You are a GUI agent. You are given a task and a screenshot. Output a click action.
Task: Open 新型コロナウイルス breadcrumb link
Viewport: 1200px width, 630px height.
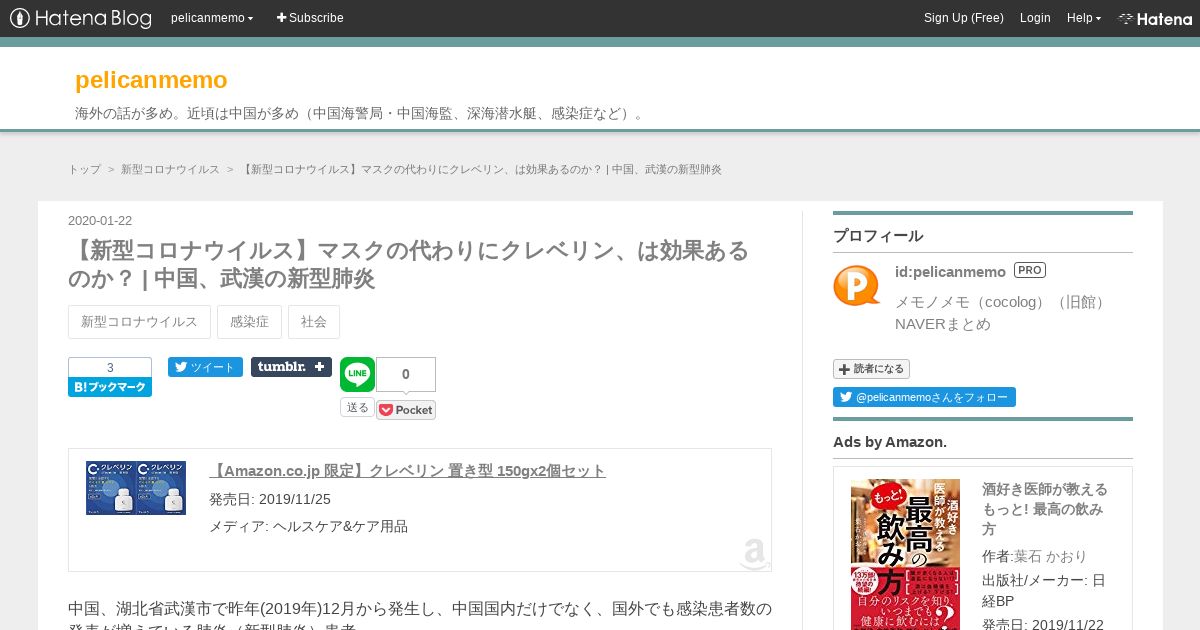click(x=170, y=170)
